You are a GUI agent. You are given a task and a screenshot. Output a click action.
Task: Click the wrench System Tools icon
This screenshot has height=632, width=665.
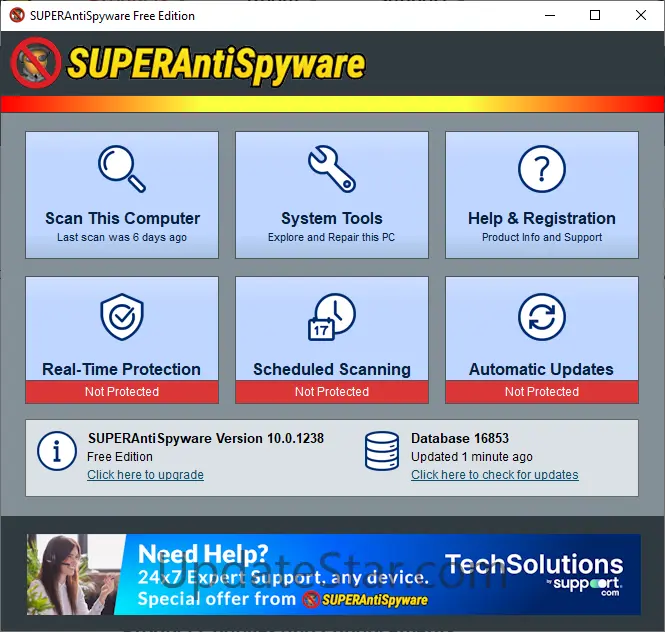pos(332,169)
